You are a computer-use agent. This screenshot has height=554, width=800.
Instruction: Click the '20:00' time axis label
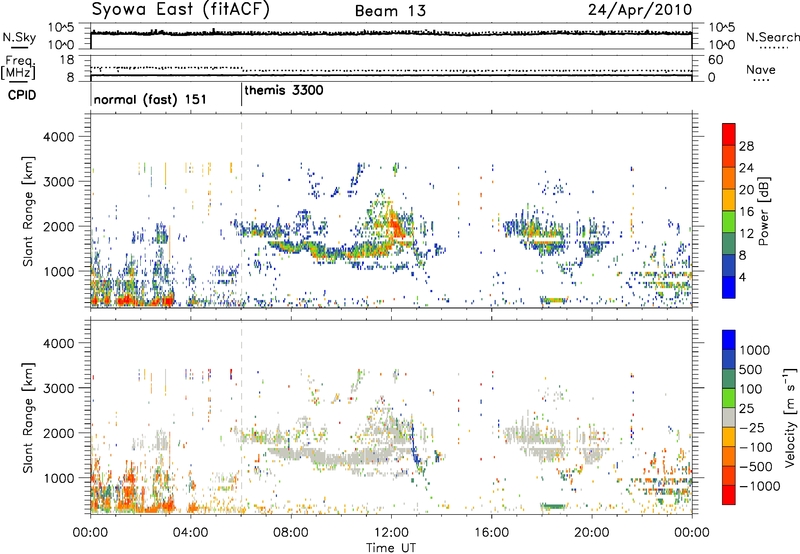(x=591, y=532)
